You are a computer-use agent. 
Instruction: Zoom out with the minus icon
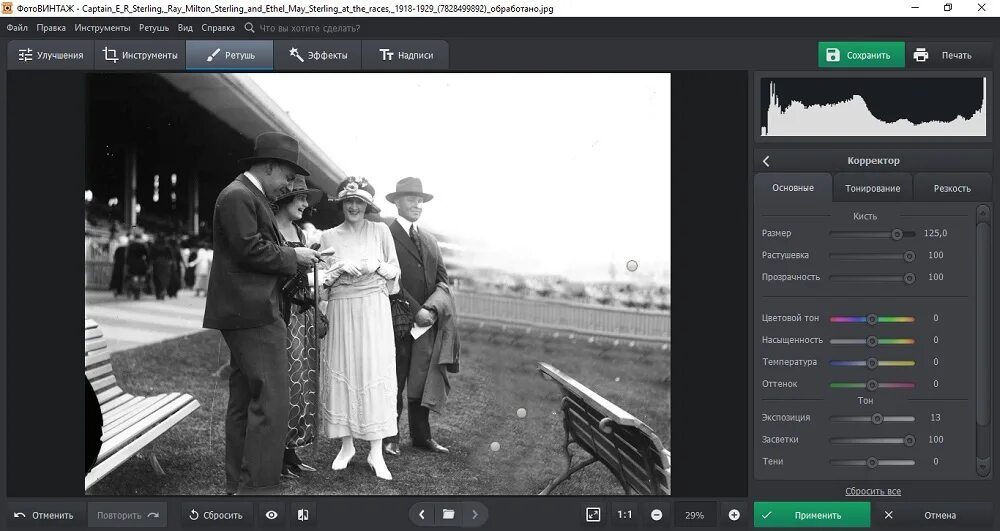coord(656,515)
